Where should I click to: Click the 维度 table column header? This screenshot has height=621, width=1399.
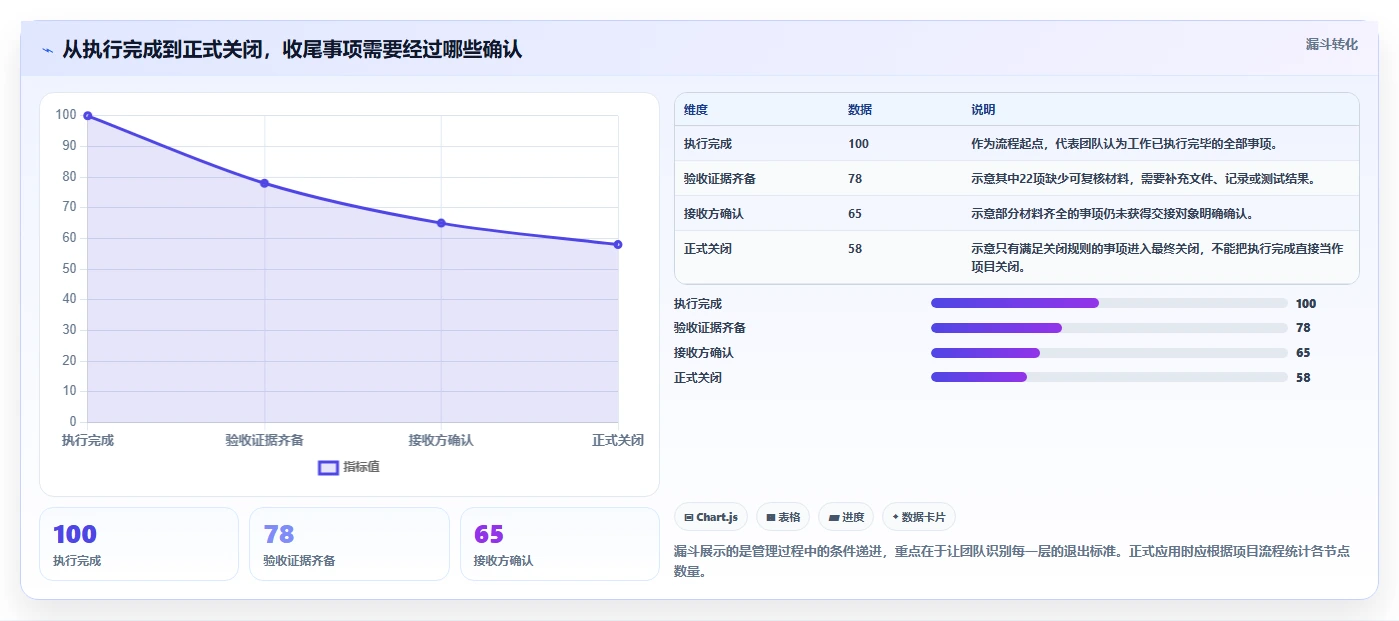pos(696,110)
